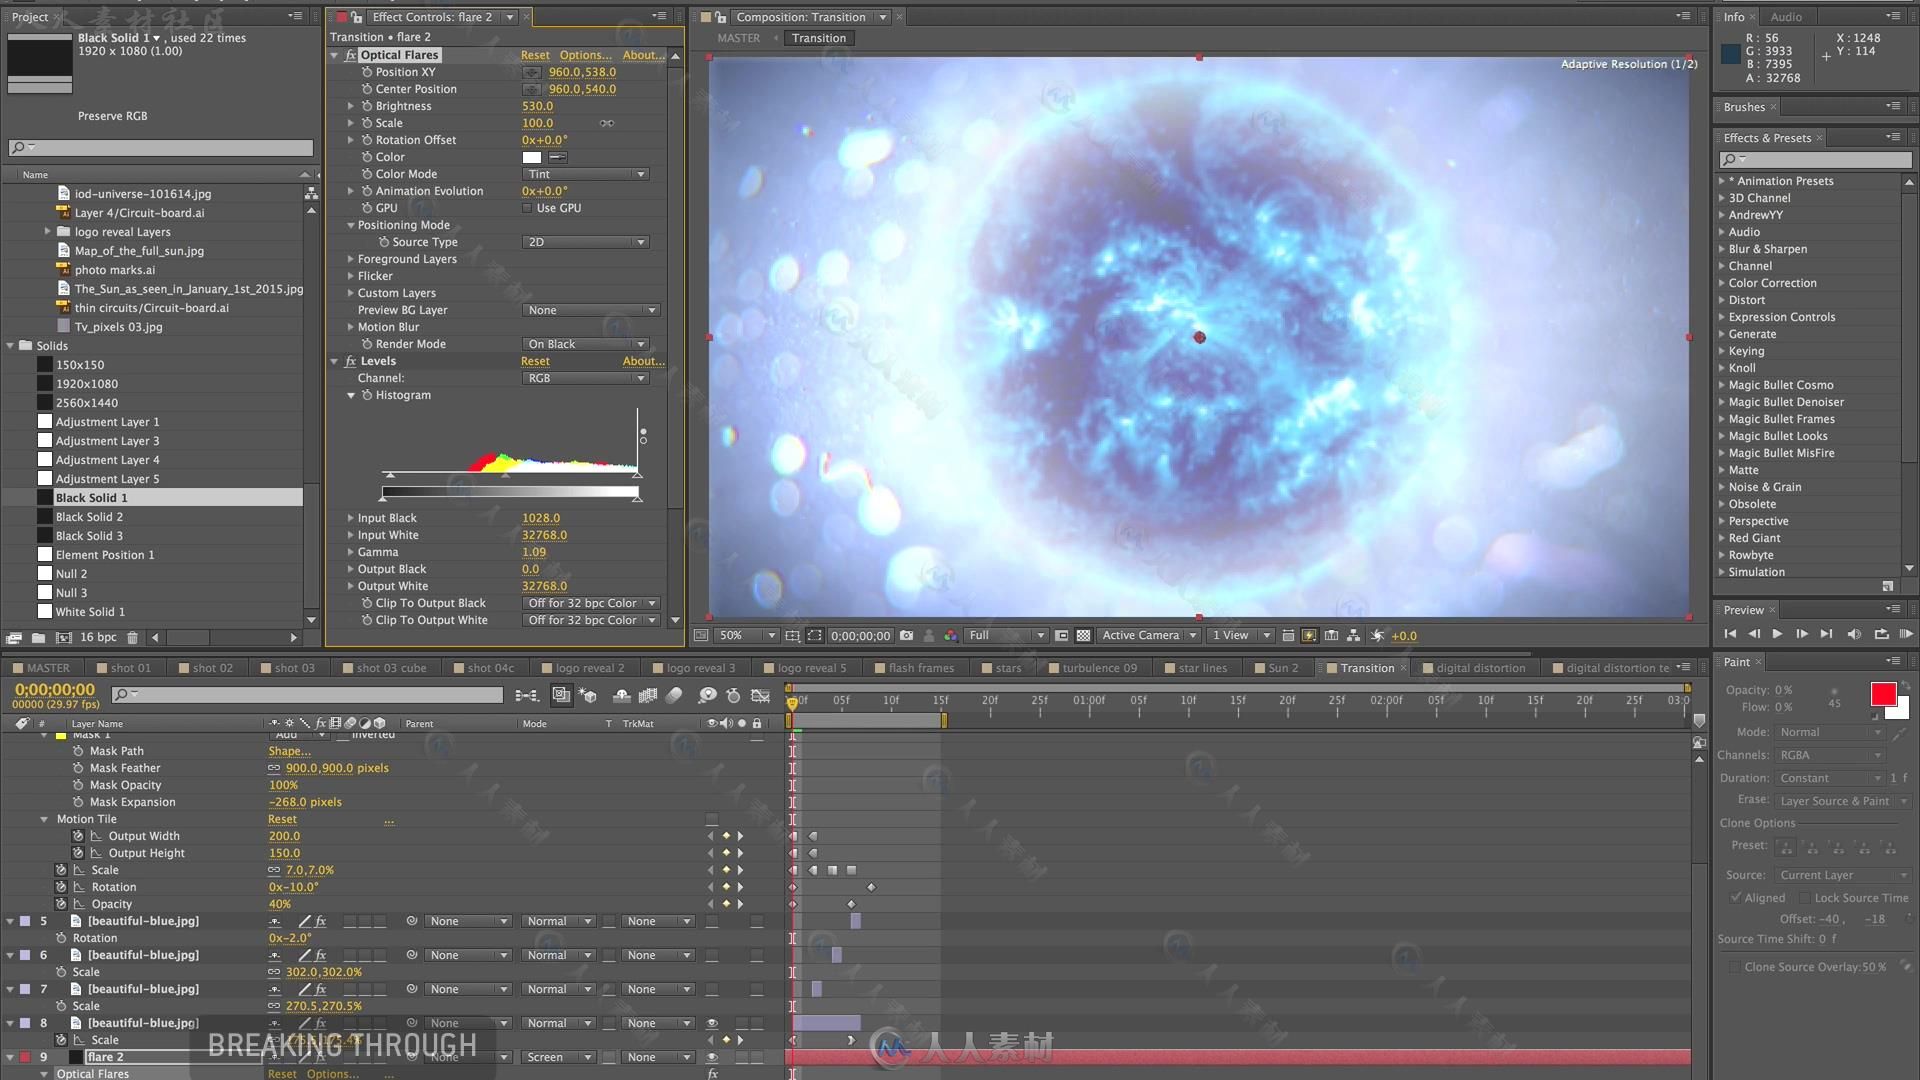Click About link for Levels effect

[x=643, y=361]
